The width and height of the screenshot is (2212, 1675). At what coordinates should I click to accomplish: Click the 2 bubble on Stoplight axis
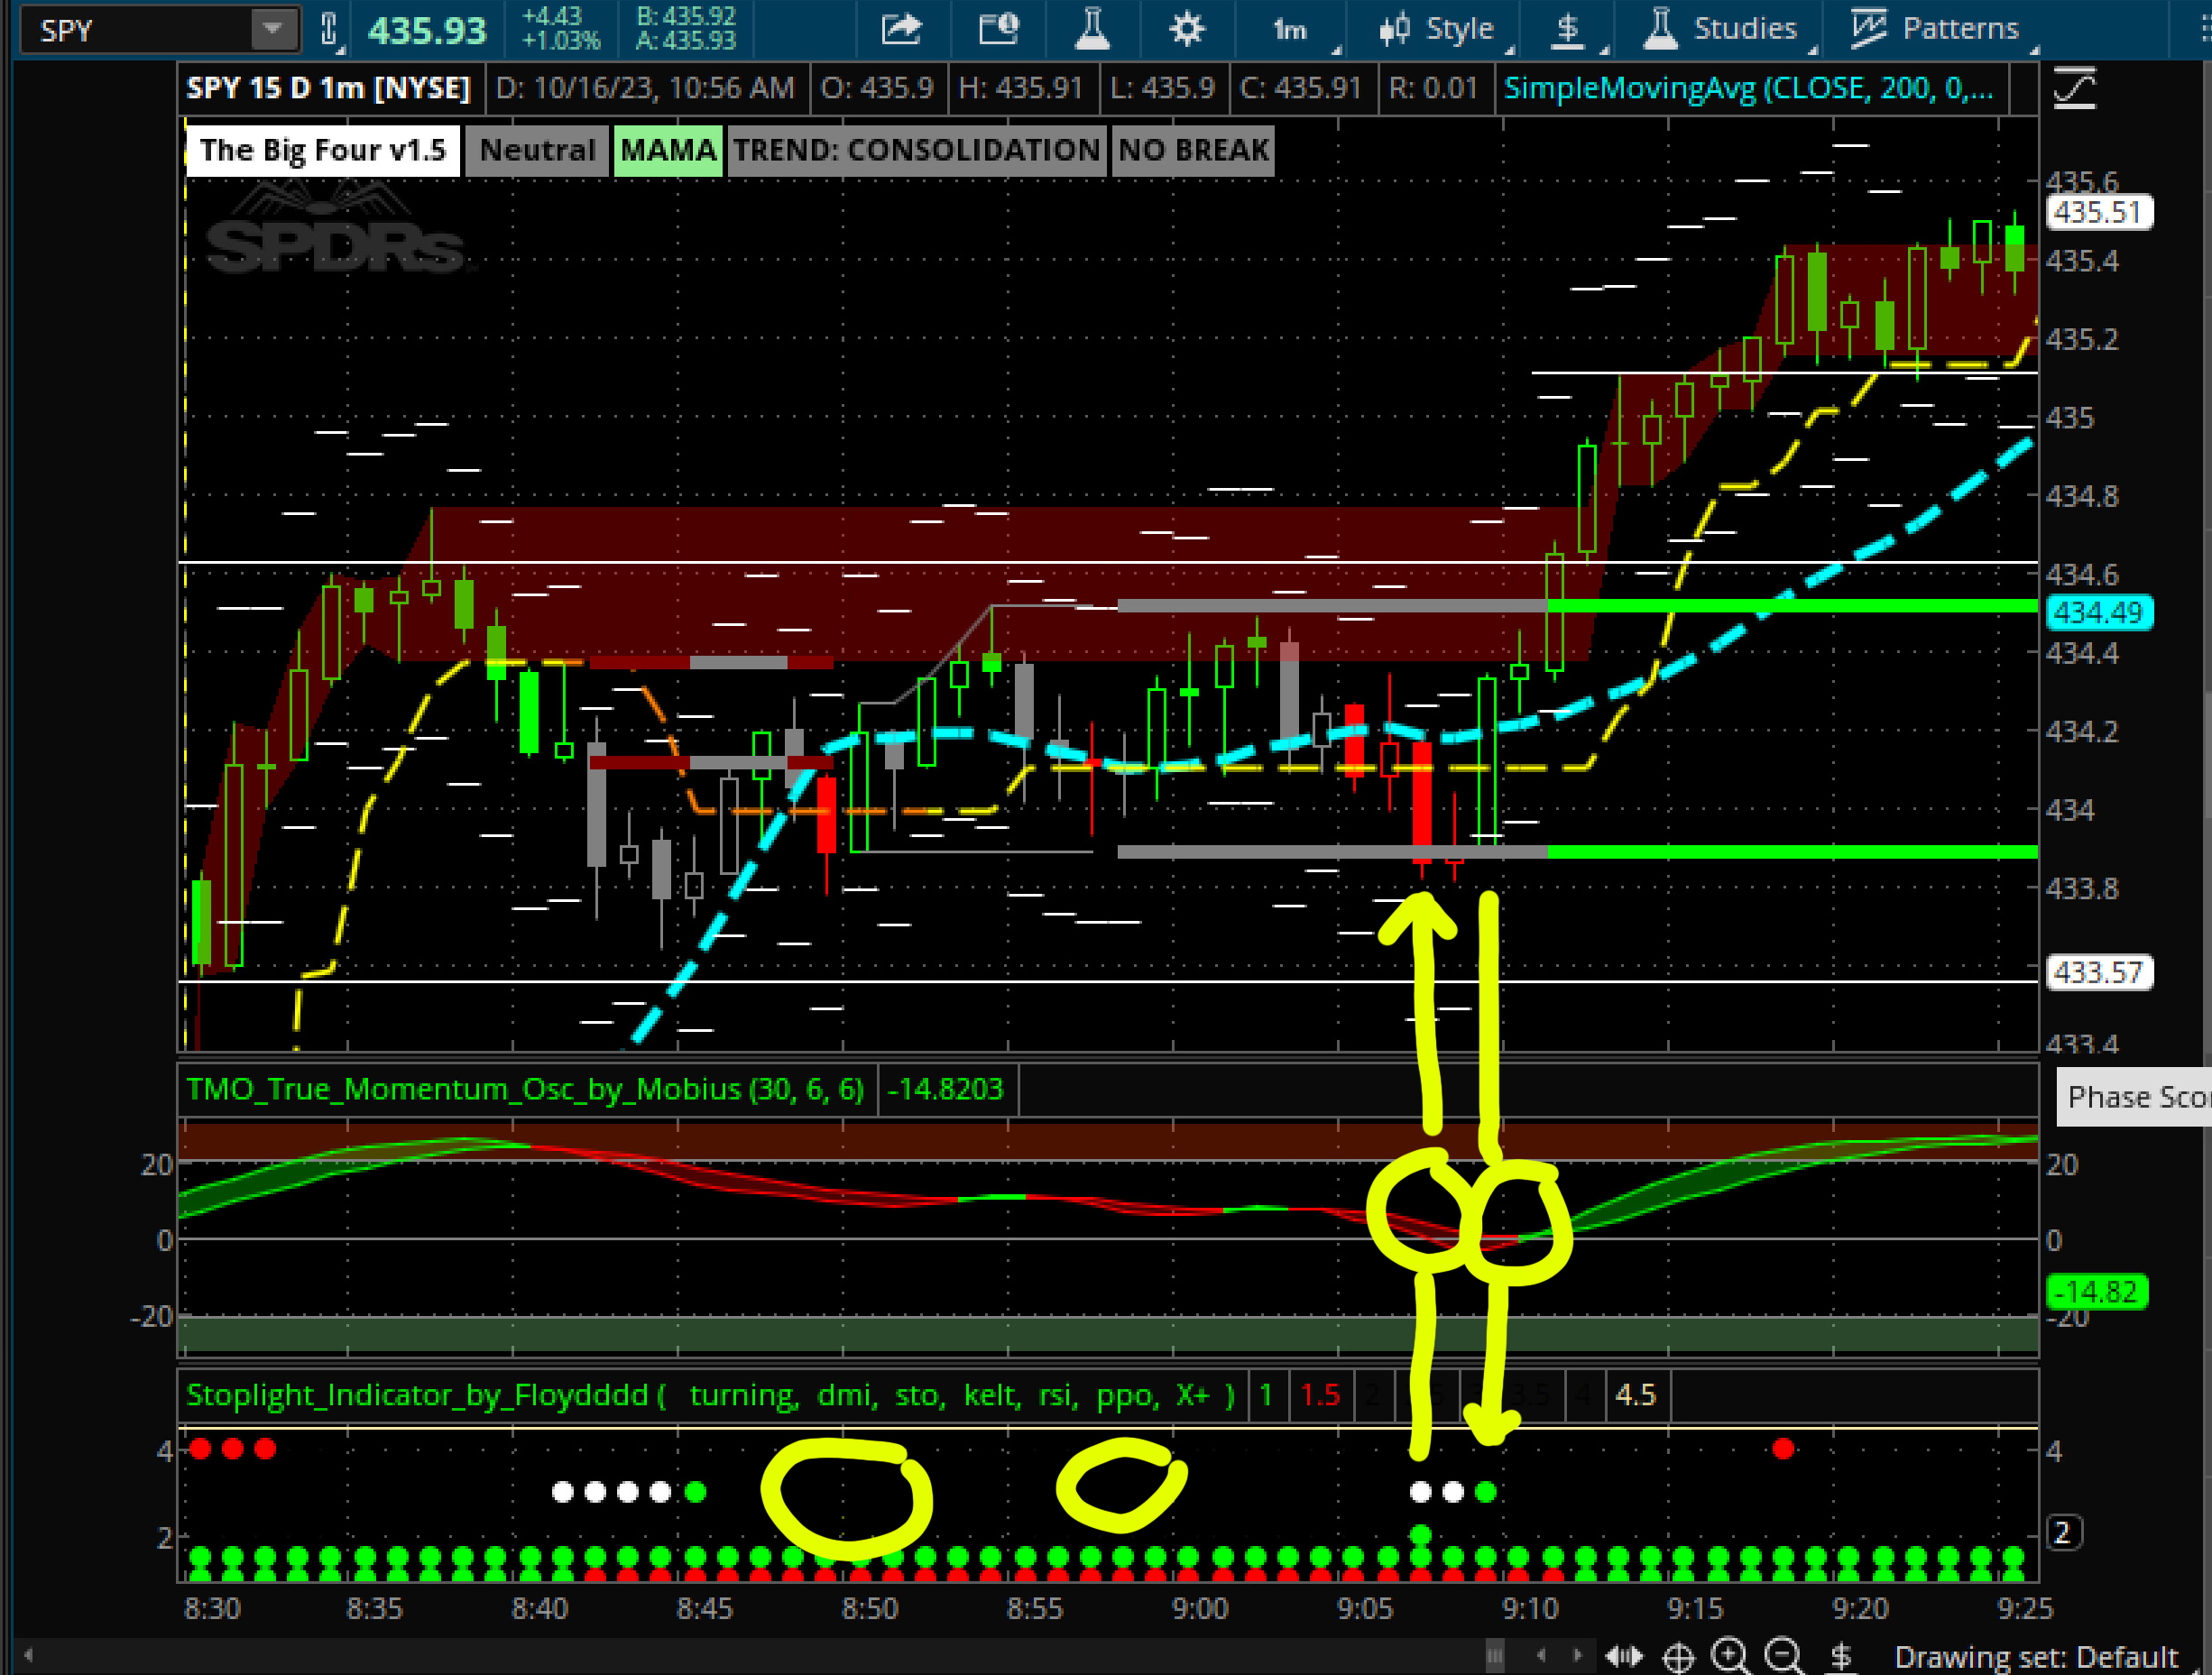click(2063, 1532)
